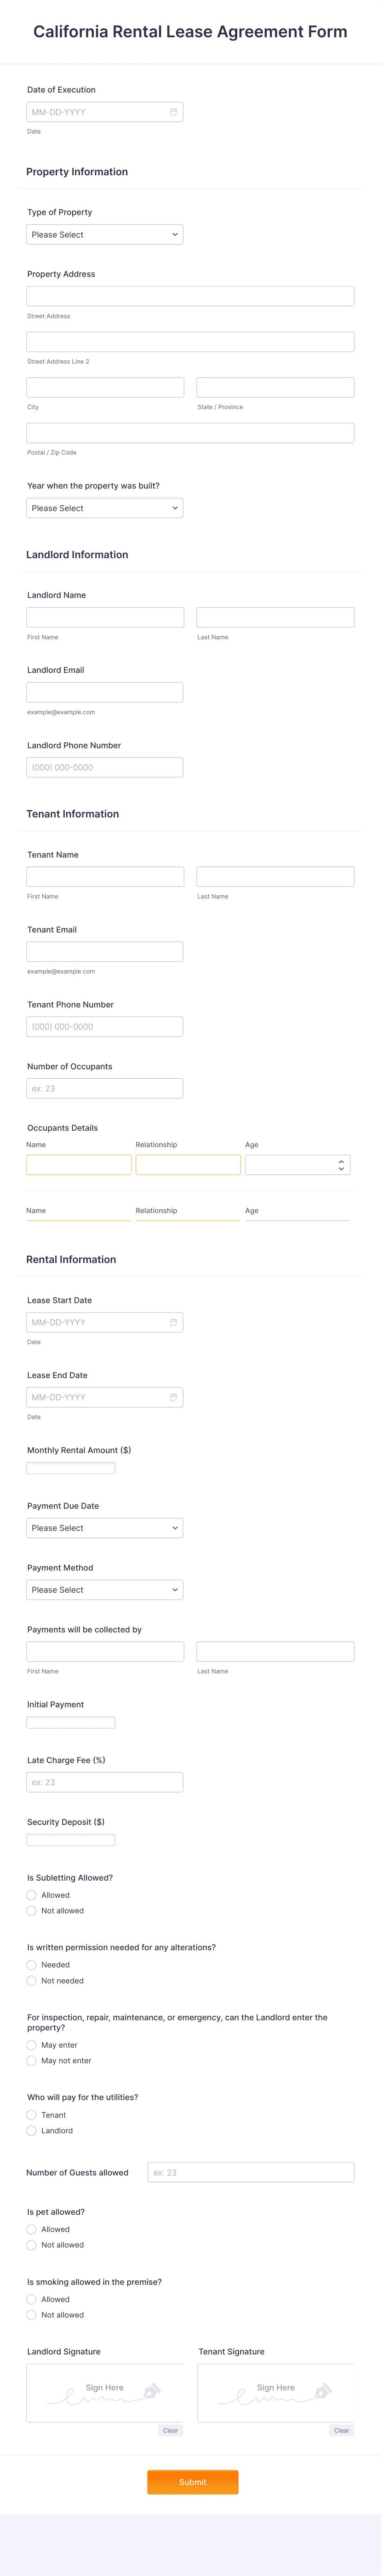
Task: Select Allowed for pets
Action: (31, 2229)
